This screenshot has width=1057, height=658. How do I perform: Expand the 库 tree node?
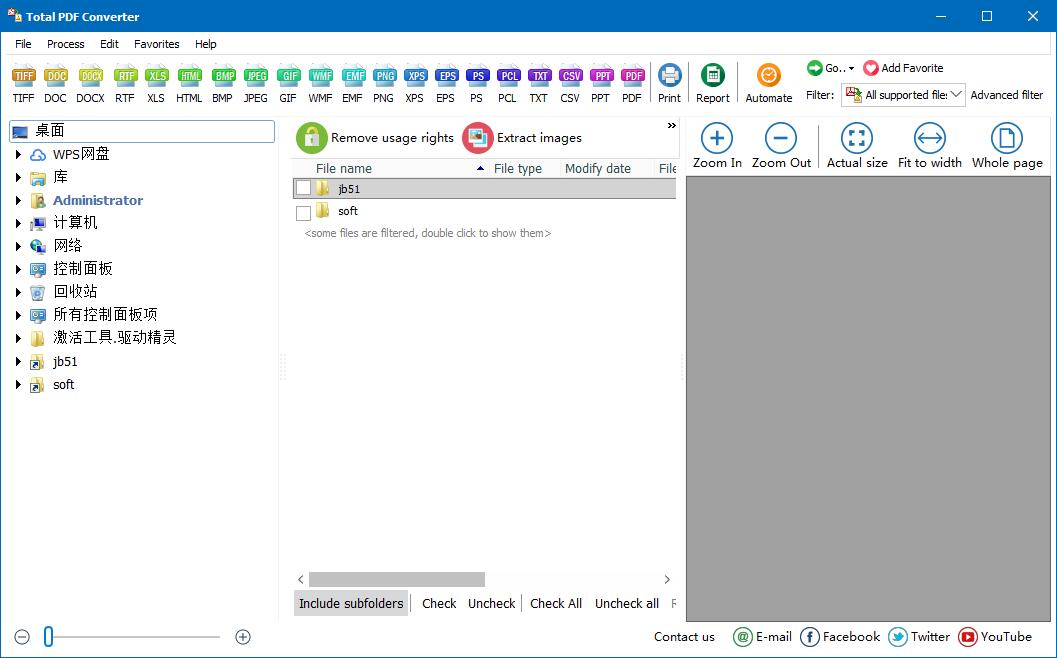pos(19,177)
